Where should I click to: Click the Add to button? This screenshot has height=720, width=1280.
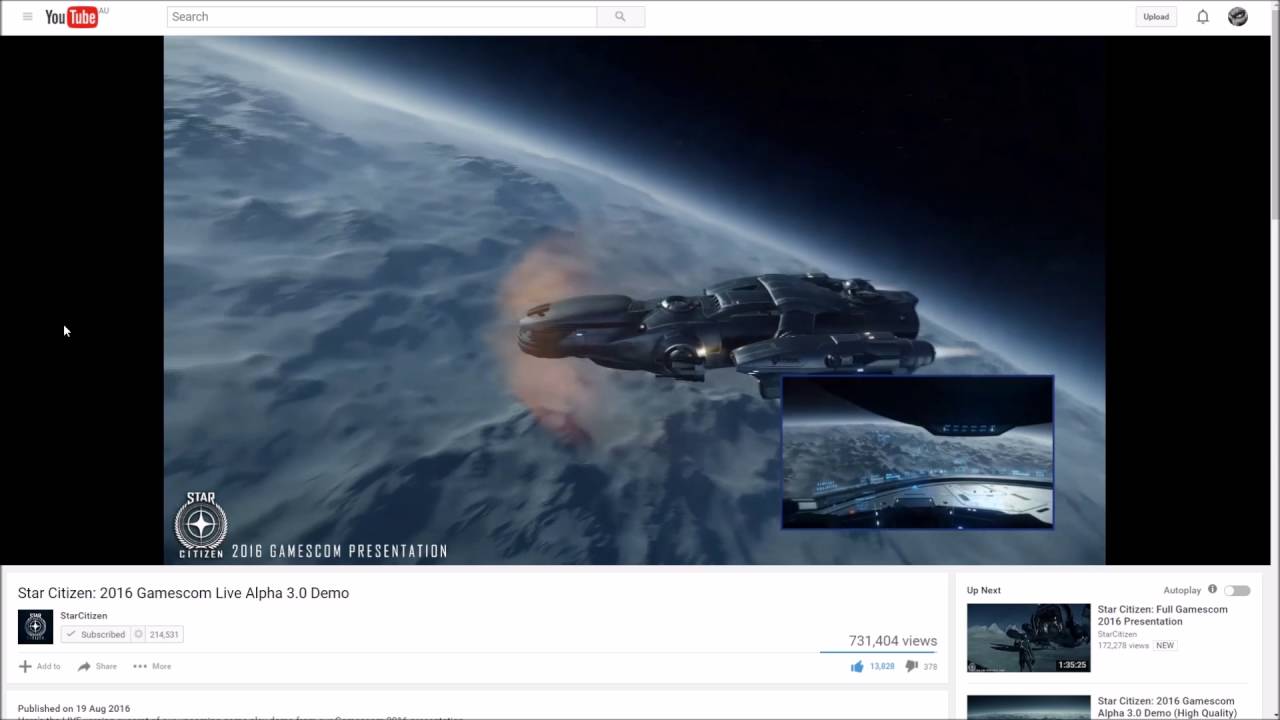pos(40,666)
